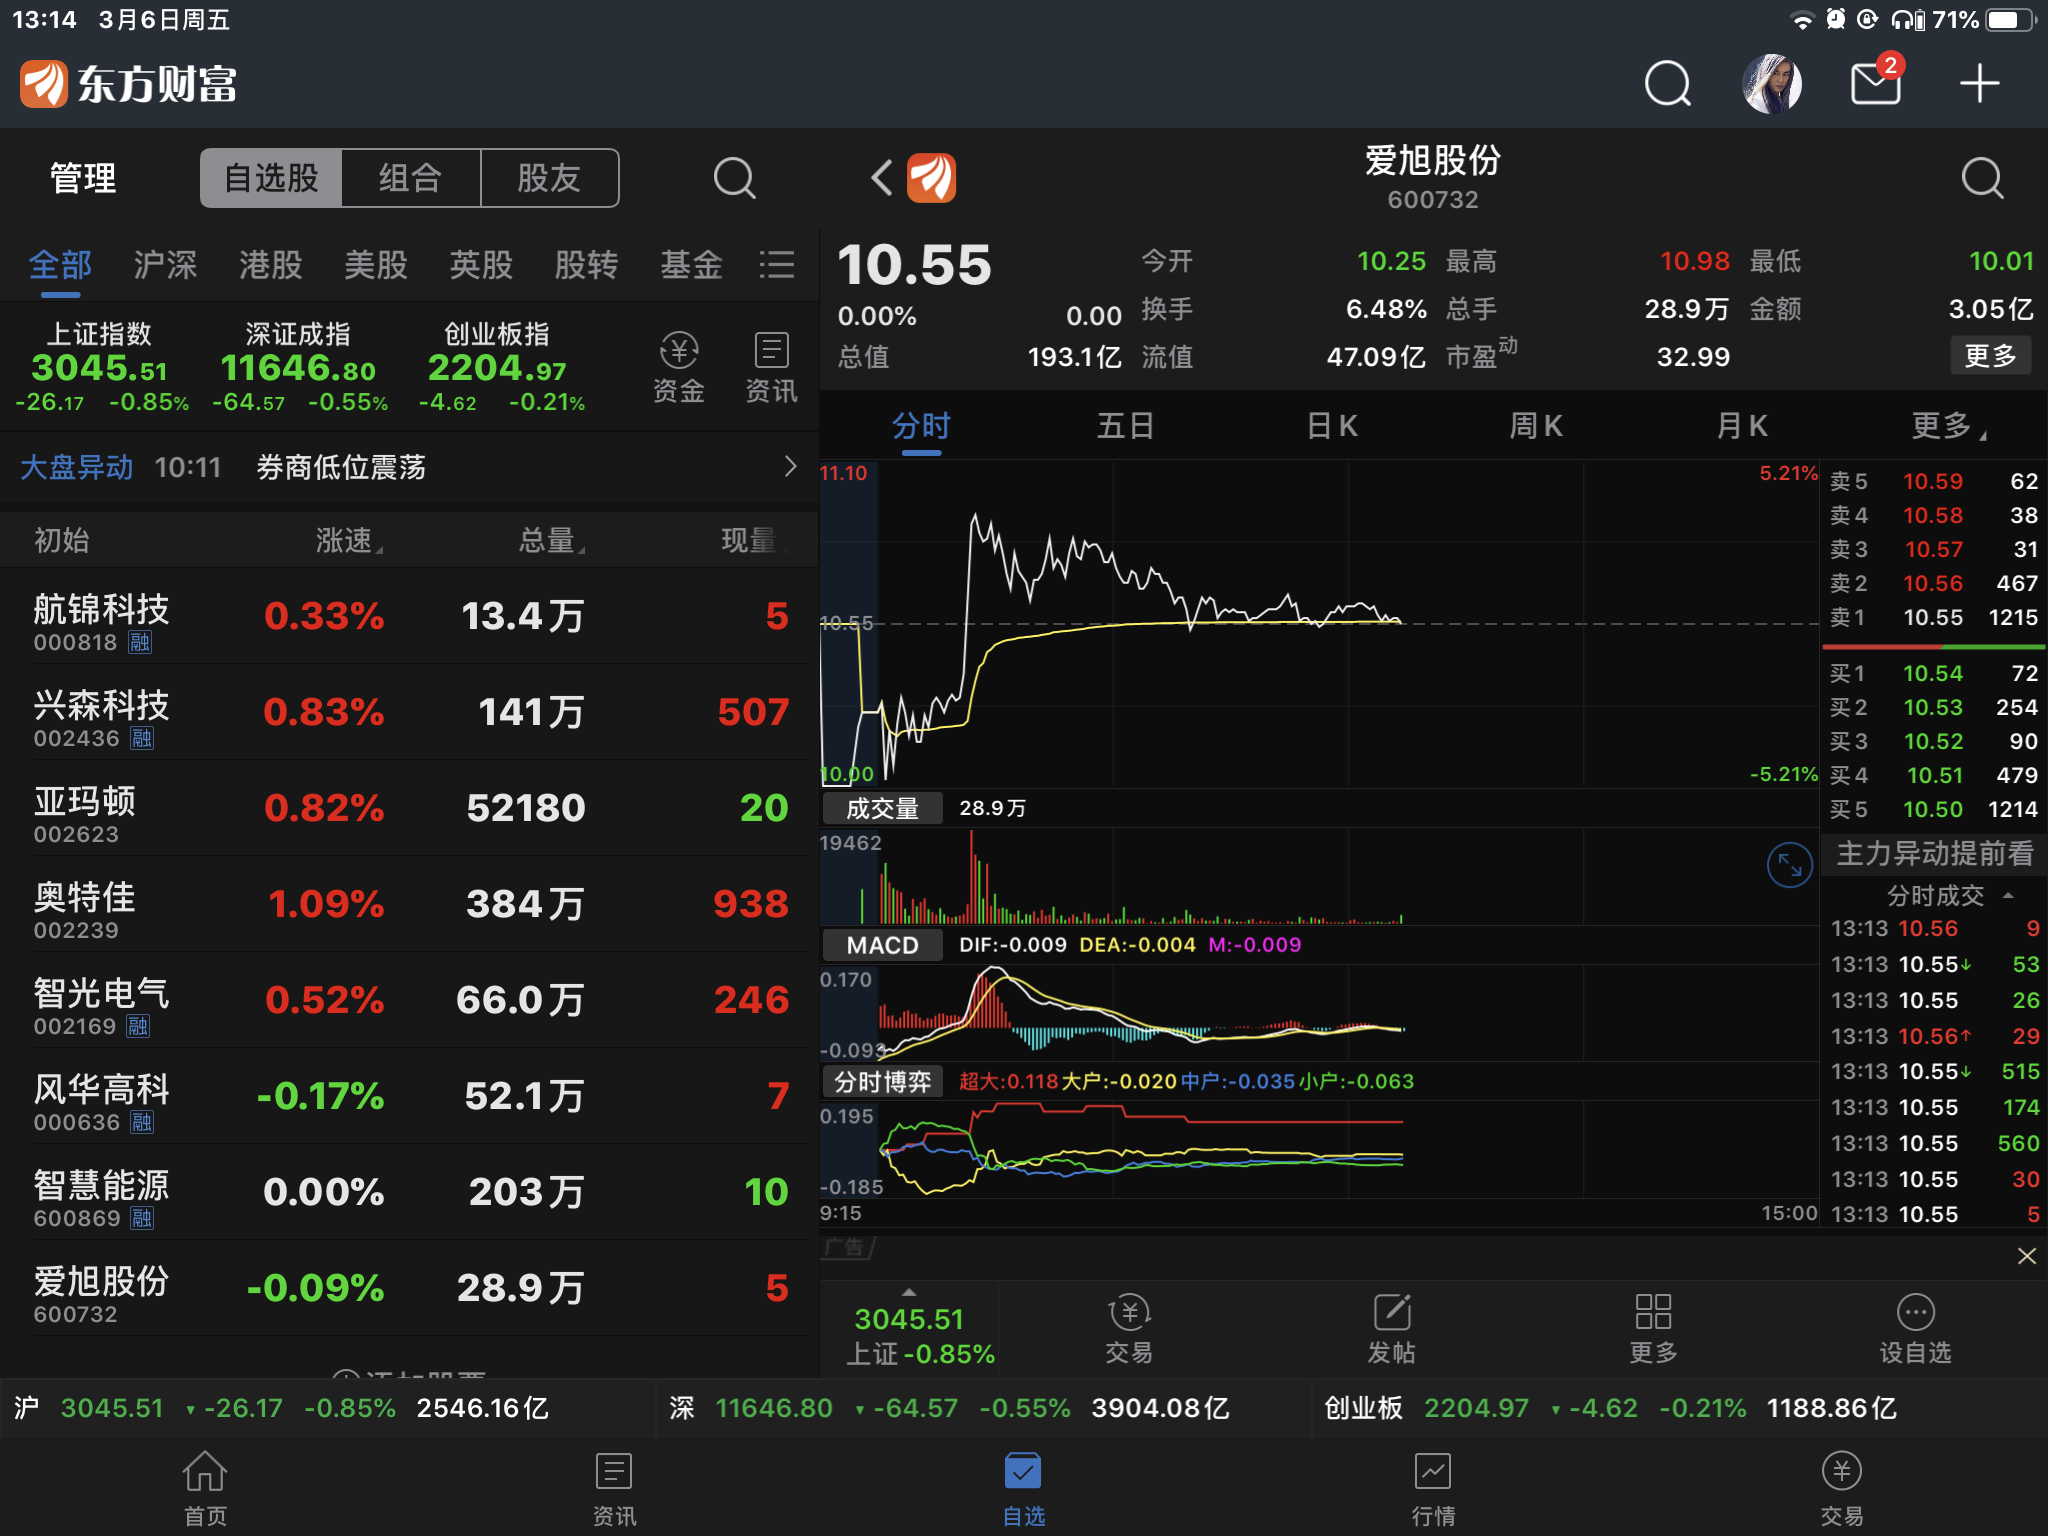The image size is (2048, 1536).
Task: Click Eastmoney 东方财富 app logo
Action: pyautogui.click(x=129, y=84)
